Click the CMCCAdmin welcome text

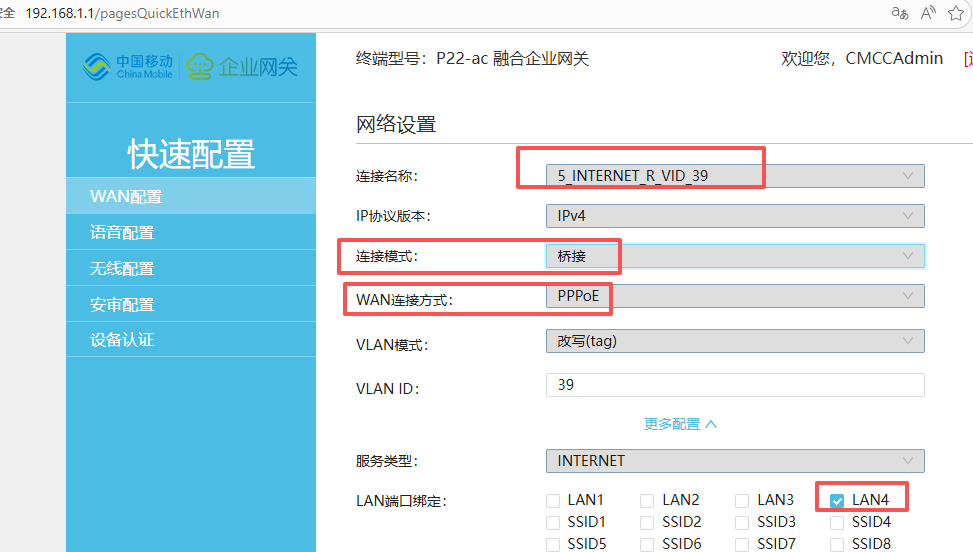pos(862,58)
